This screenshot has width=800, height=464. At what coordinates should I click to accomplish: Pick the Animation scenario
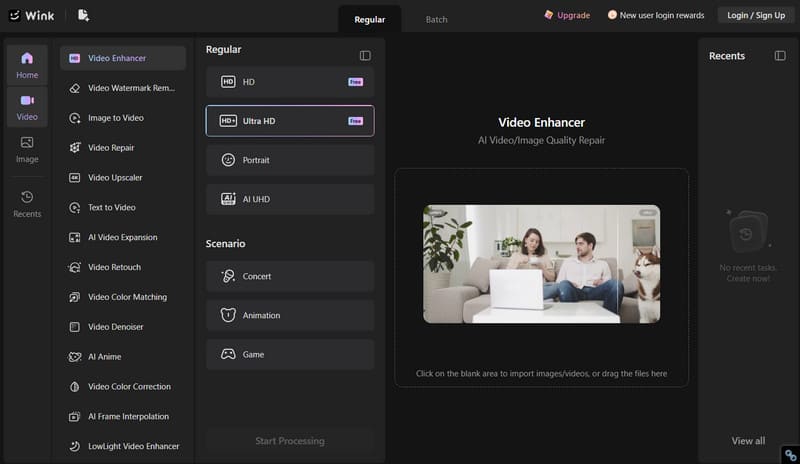point(290,315)
